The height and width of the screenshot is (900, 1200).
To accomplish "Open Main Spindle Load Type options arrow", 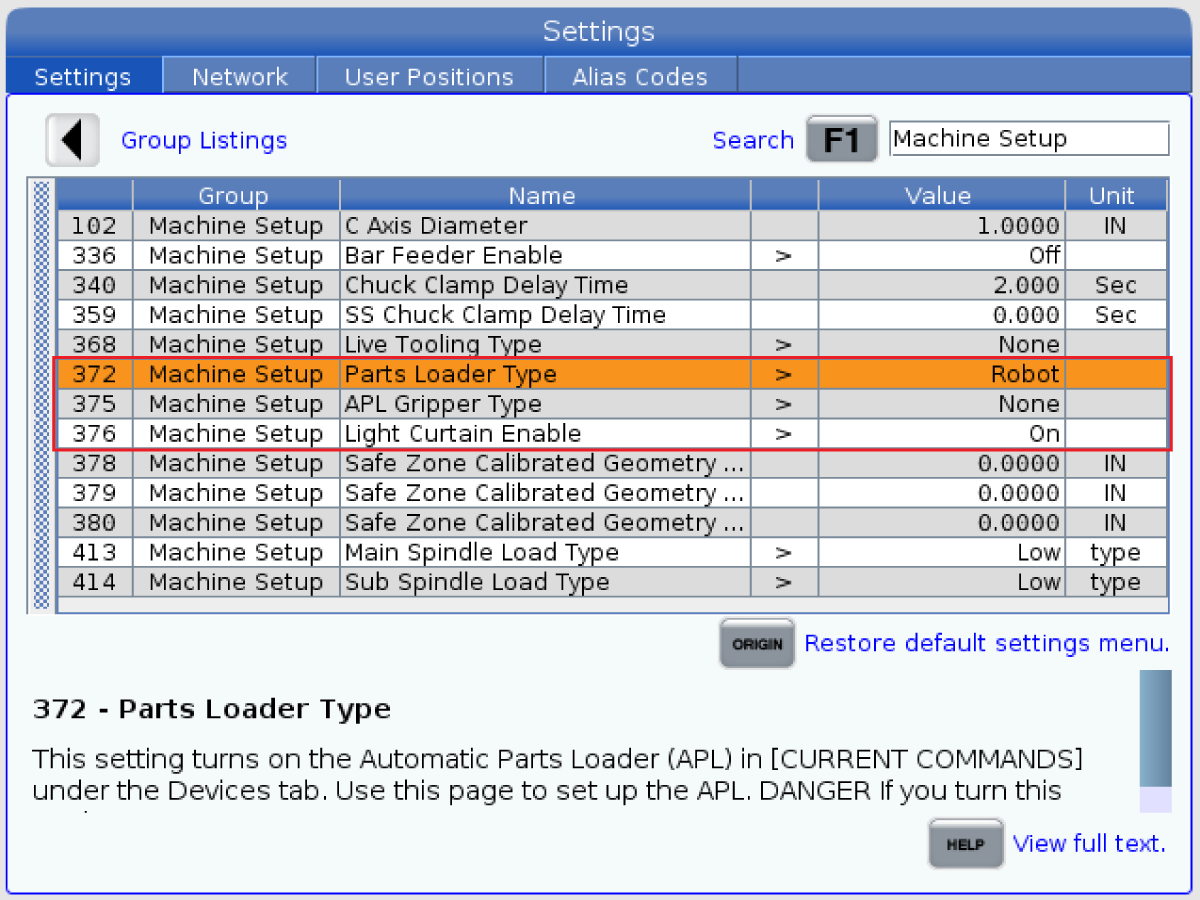I will click(x=783, y=553).
